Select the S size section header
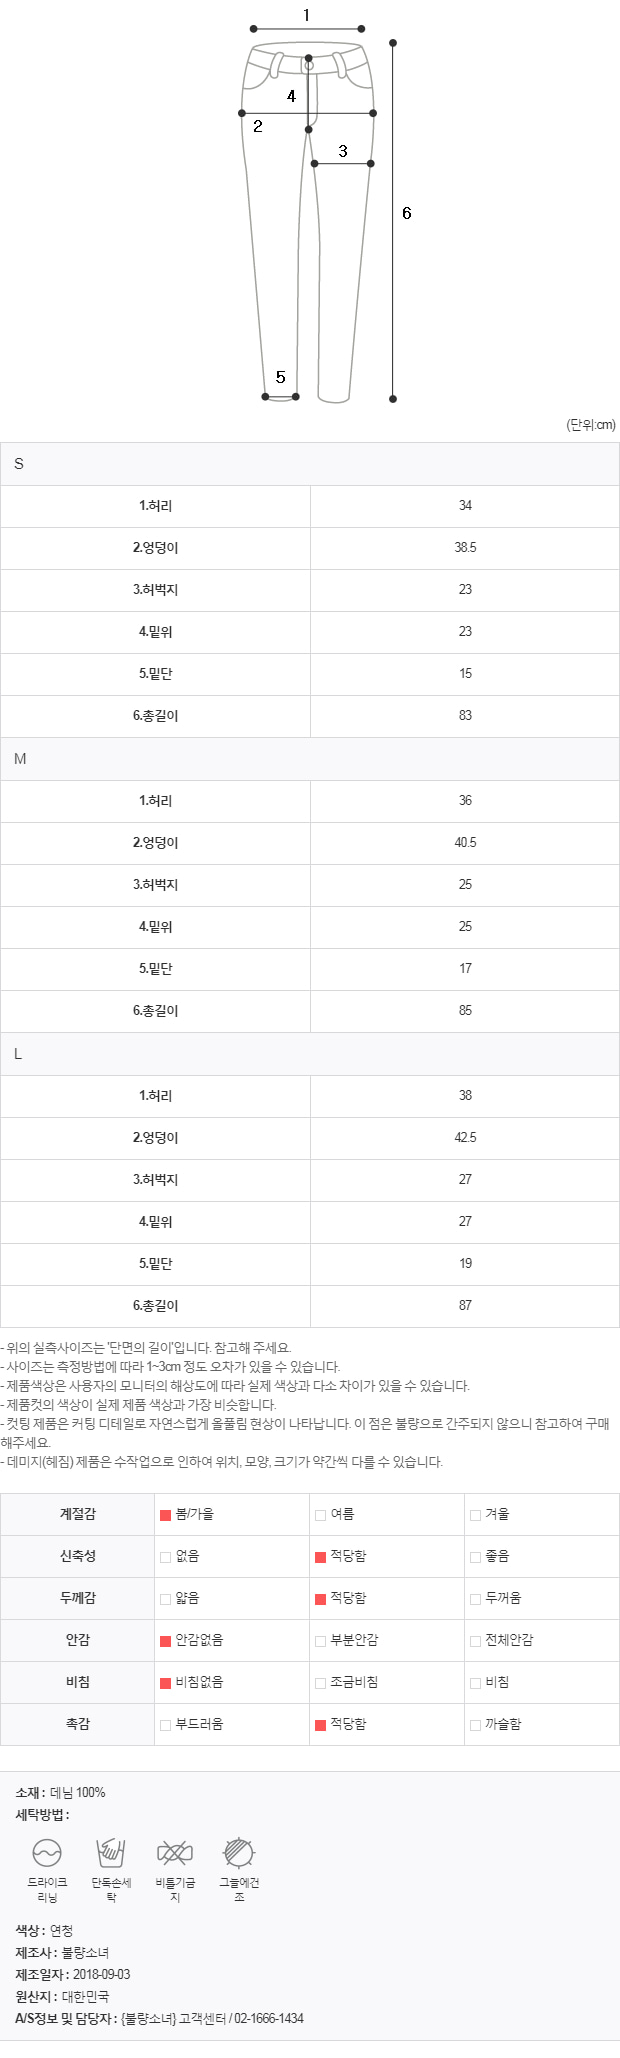This screenshot has height=2058, width=620. pos(310,464)
